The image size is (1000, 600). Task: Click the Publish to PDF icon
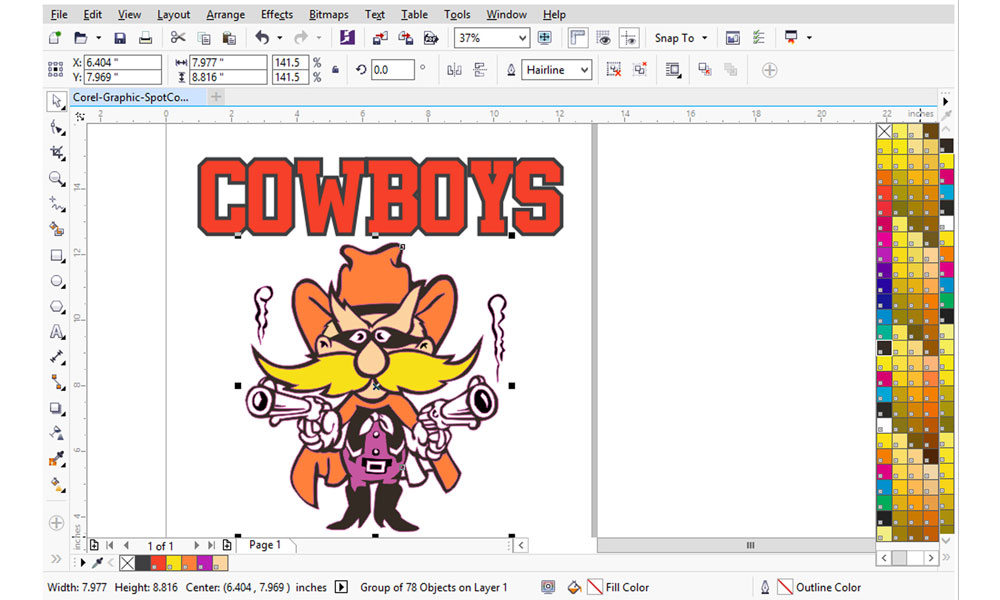point(431,38)
